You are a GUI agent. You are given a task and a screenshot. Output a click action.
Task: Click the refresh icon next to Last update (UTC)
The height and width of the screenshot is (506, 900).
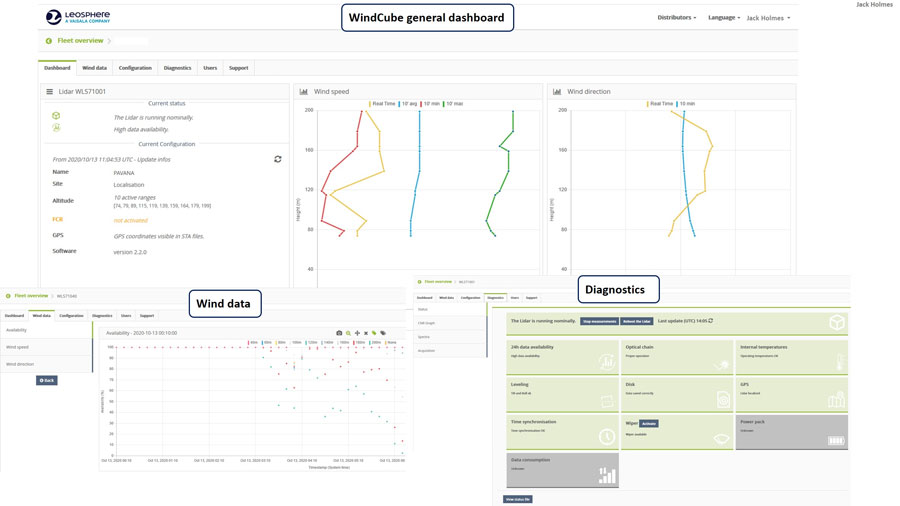click(711, 321)
